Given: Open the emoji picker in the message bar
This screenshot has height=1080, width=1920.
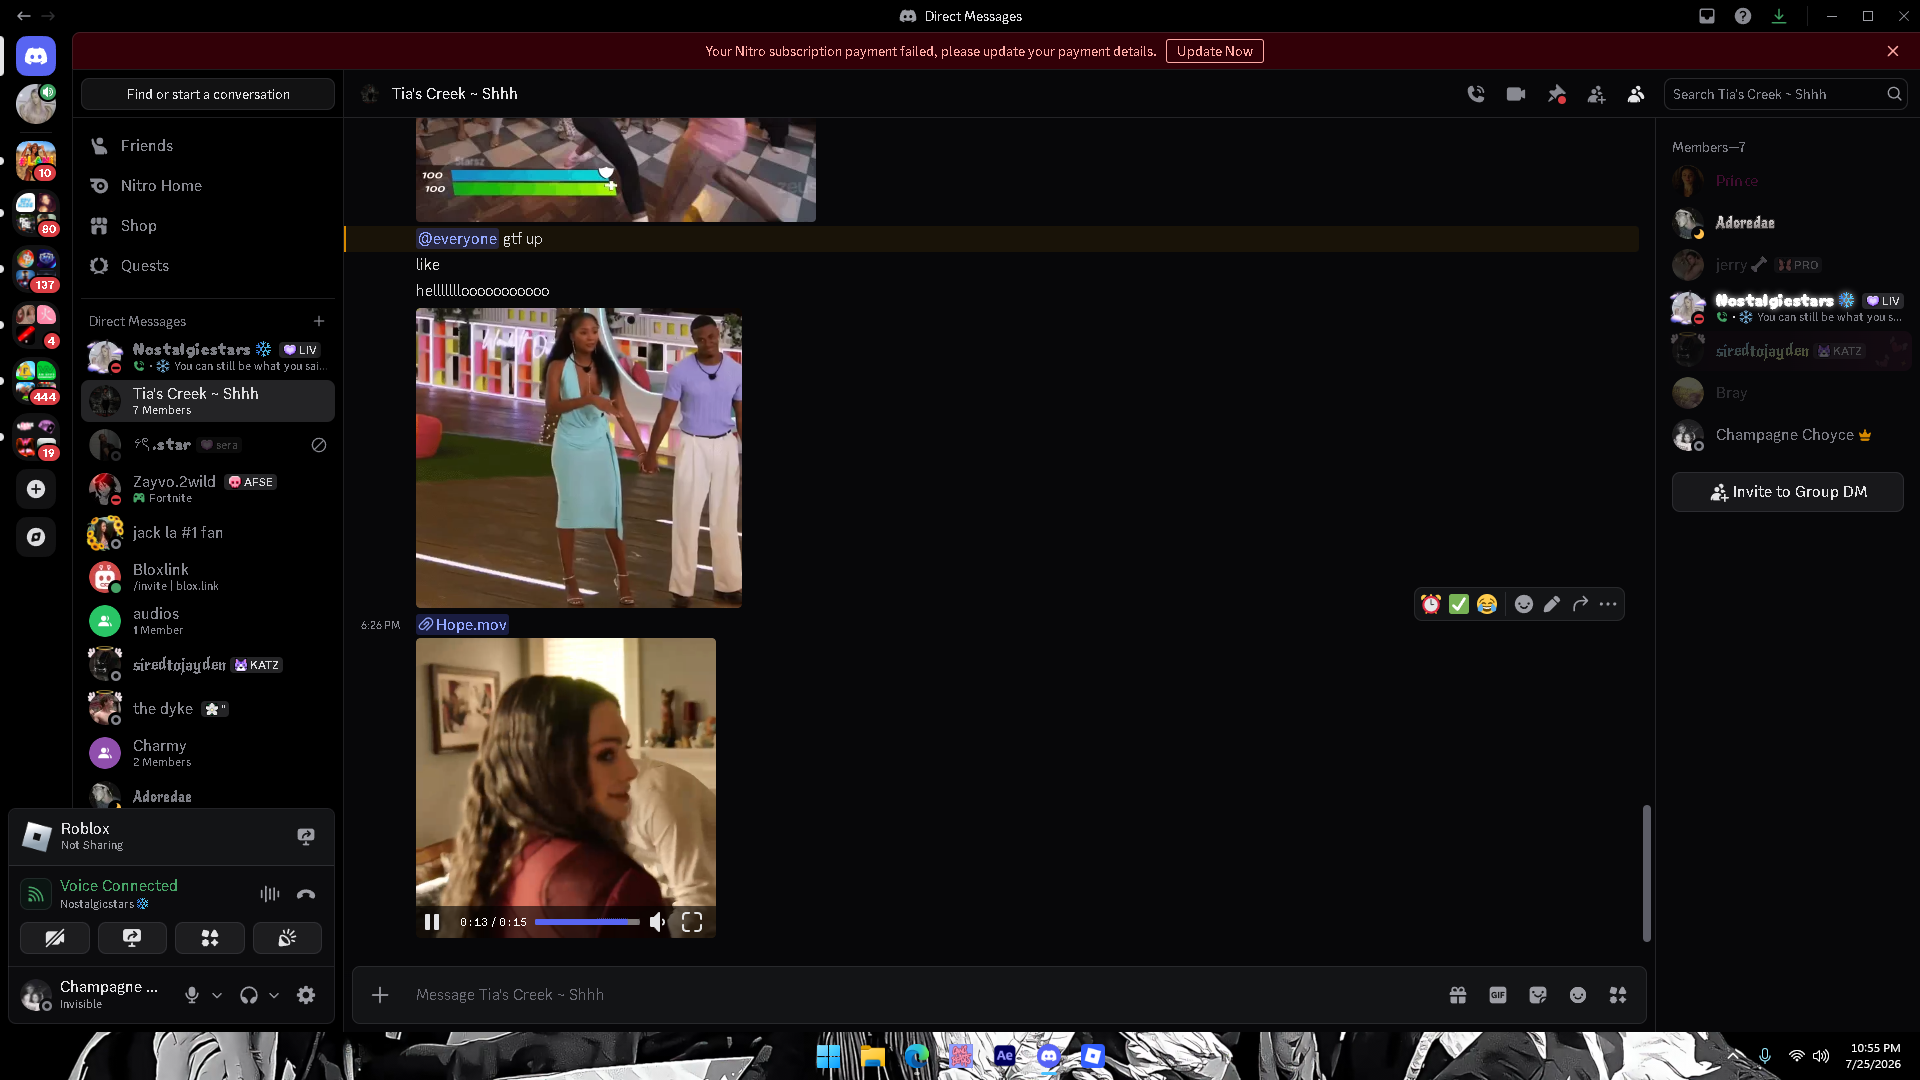Looking at the screenshot, I should point(1578,995).
